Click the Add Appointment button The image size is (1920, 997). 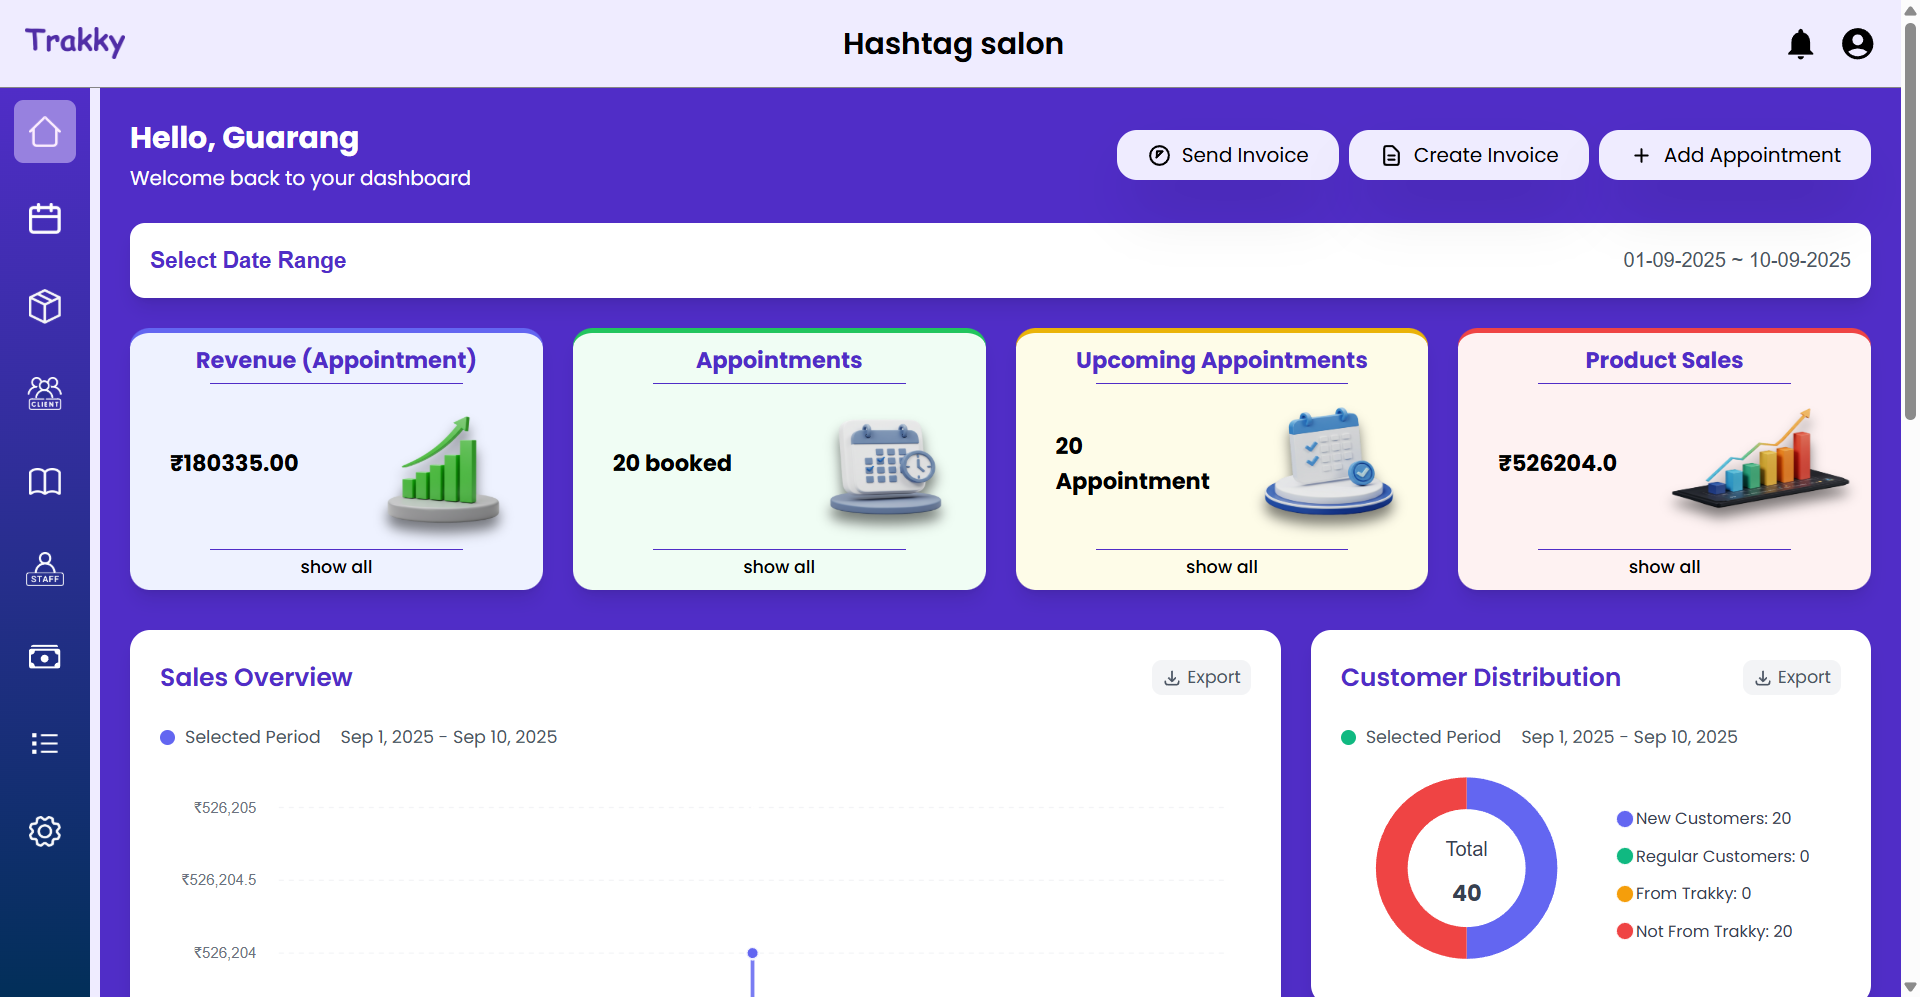click(x=1734, y=155)
